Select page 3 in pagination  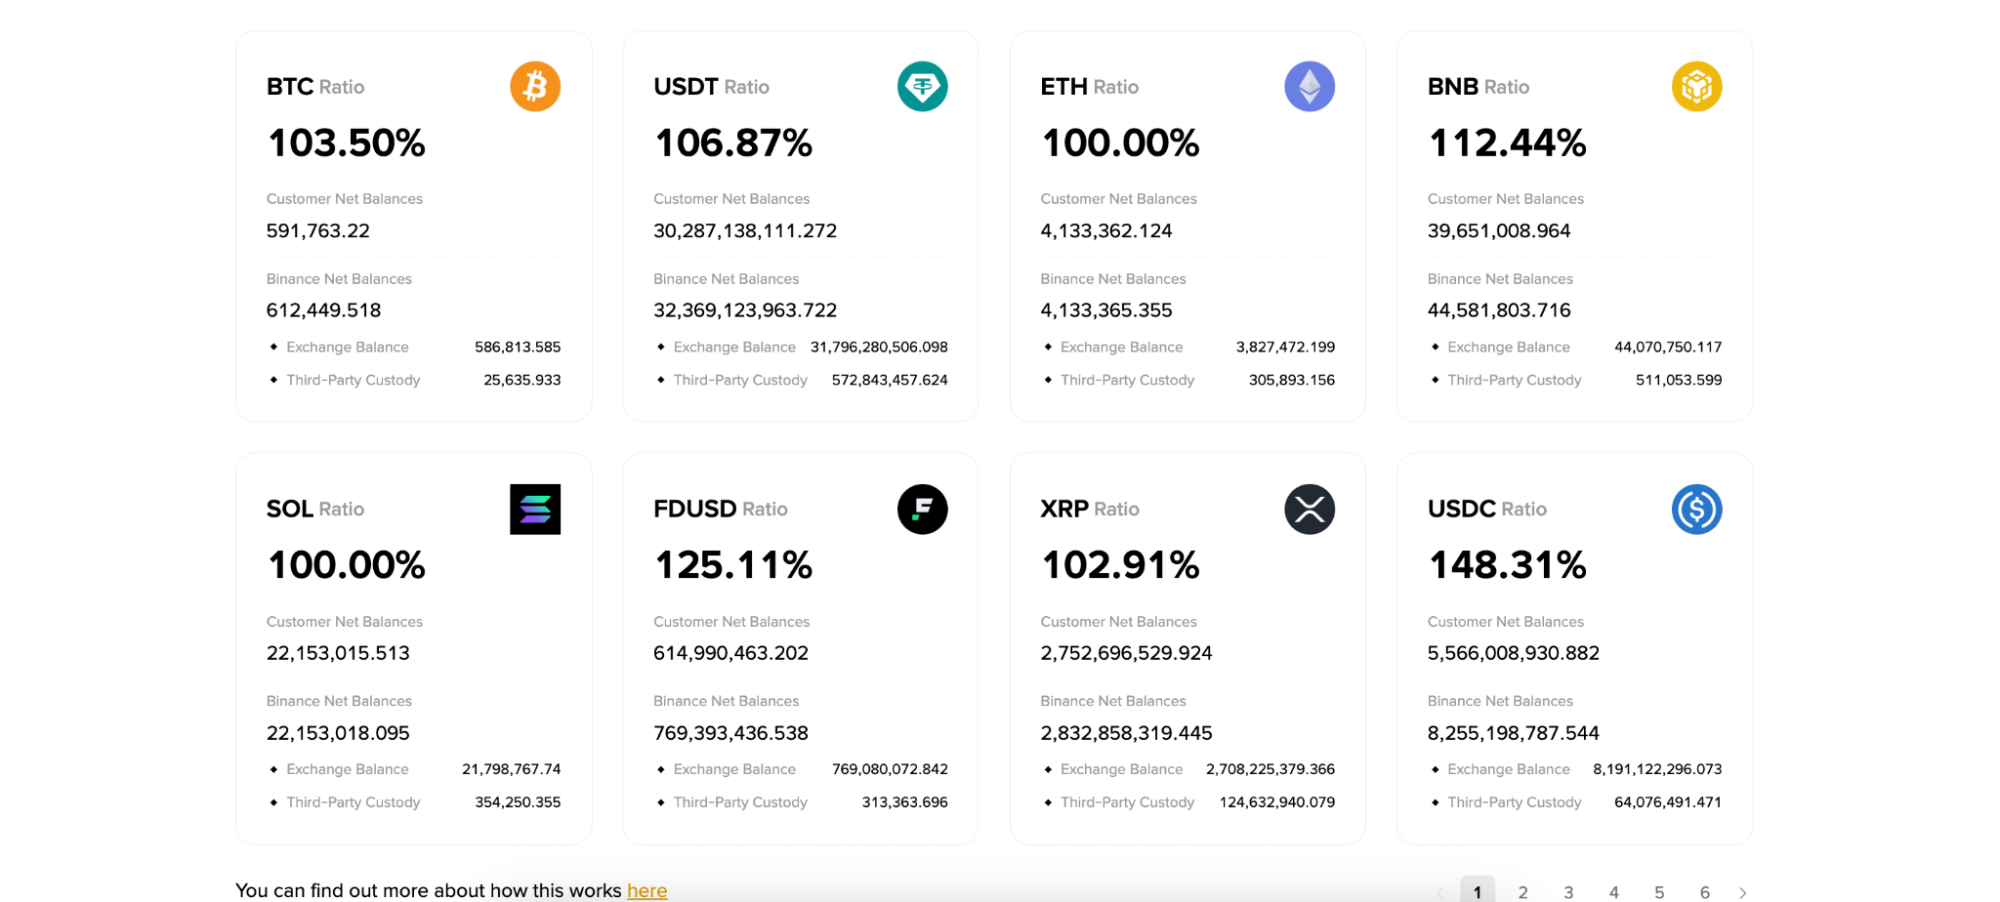pyautogui.click(x=1568, y=891)
